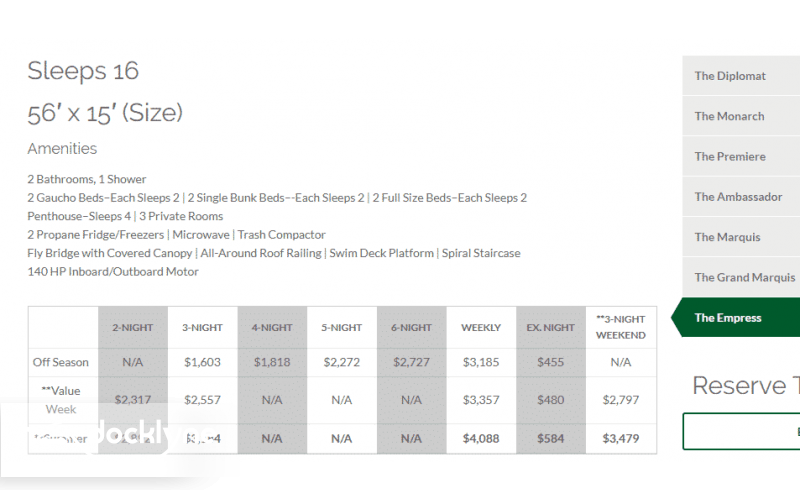
Task: Select the Off Season row label
Action: pyautogui.click(x=61, y=362)
